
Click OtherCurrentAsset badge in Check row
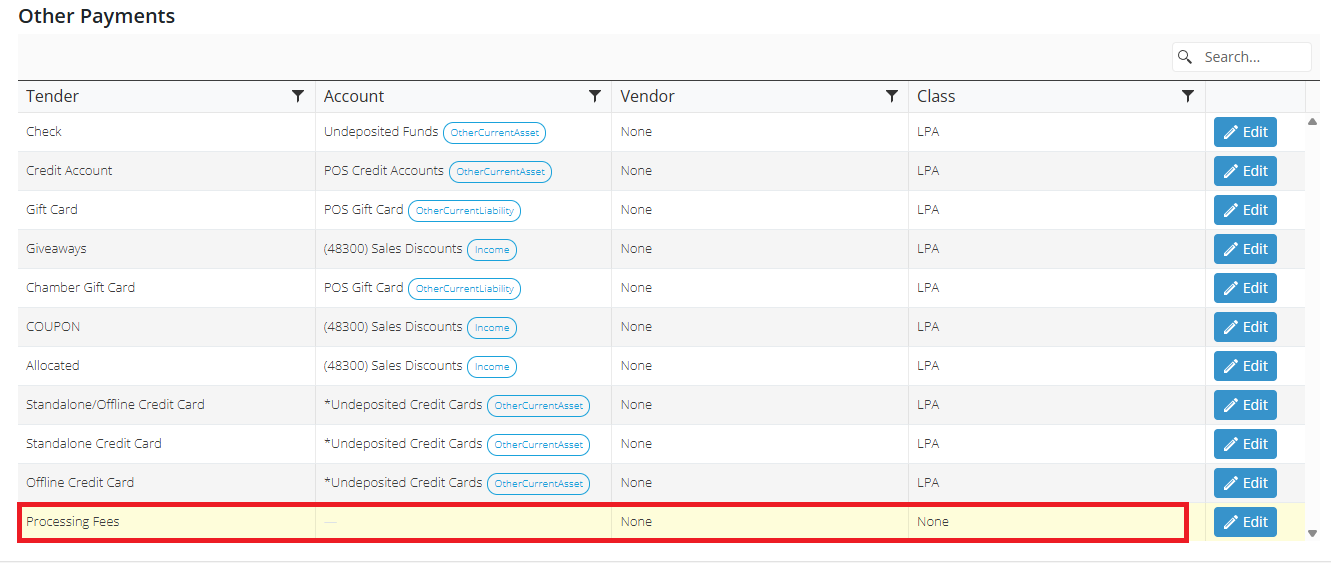[x=495, y=133]
